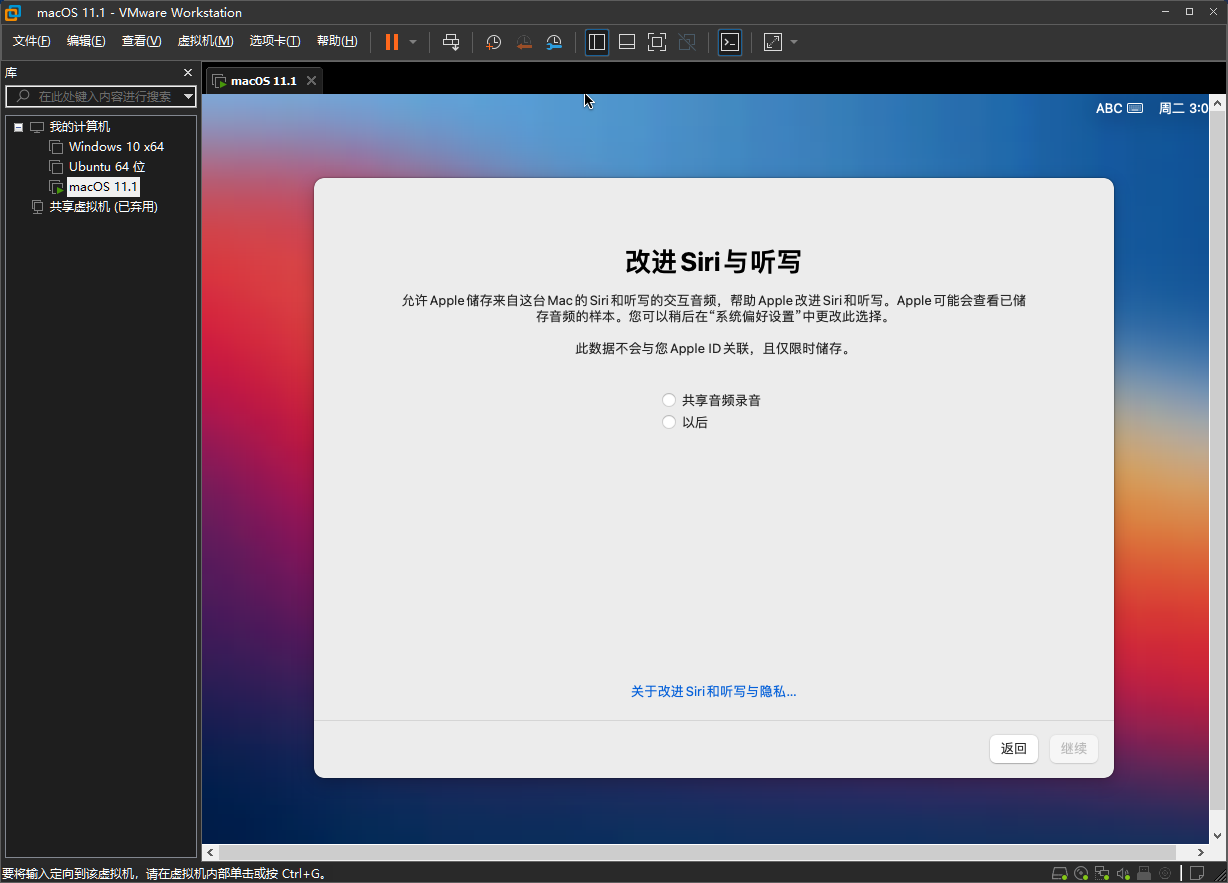The height and width of the screenshot is (883, 1228).
Task: Click the stretch guest display icon
Action: (773, 42)
